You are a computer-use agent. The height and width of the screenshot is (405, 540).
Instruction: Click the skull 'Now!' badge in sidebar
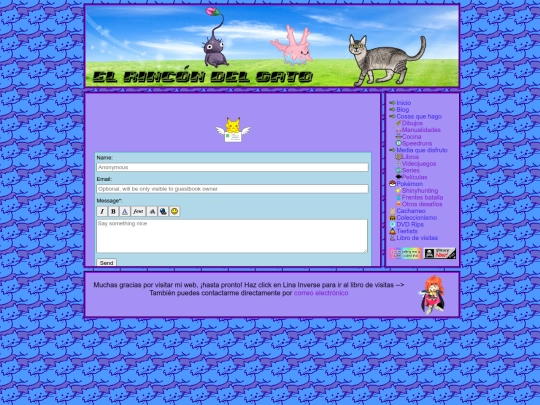point(440,253)
